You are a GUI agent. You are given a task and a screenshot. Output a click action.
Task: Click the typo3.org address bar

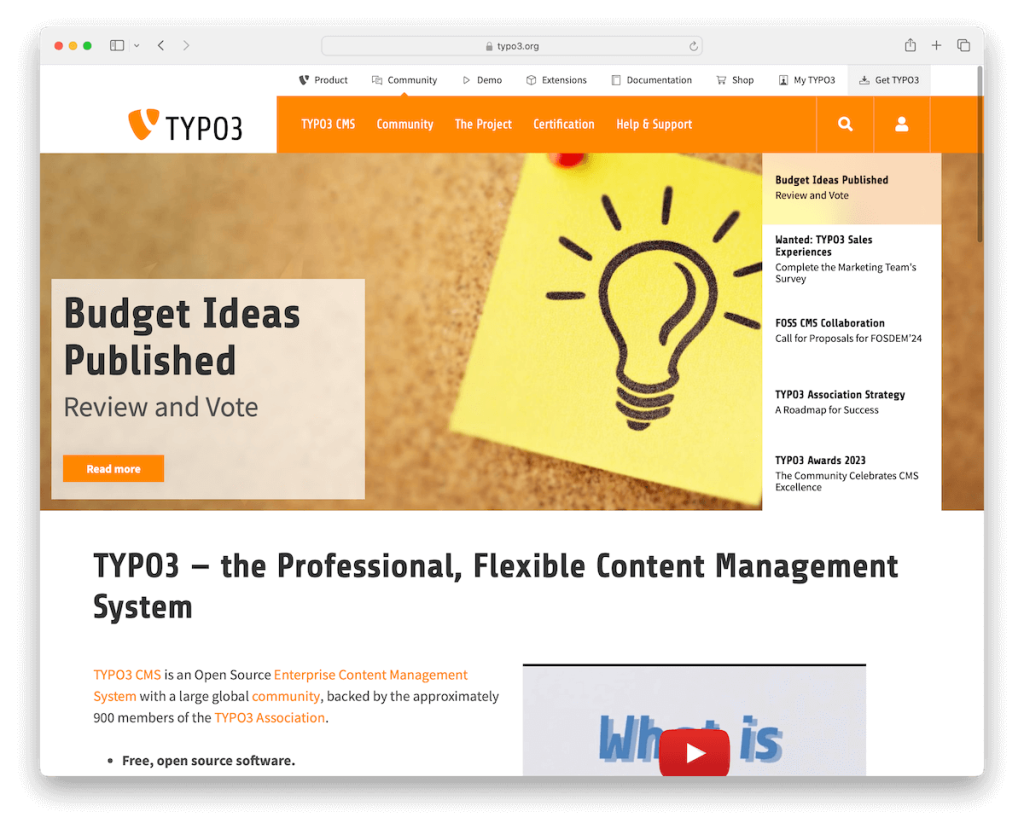tap(511, 46)
